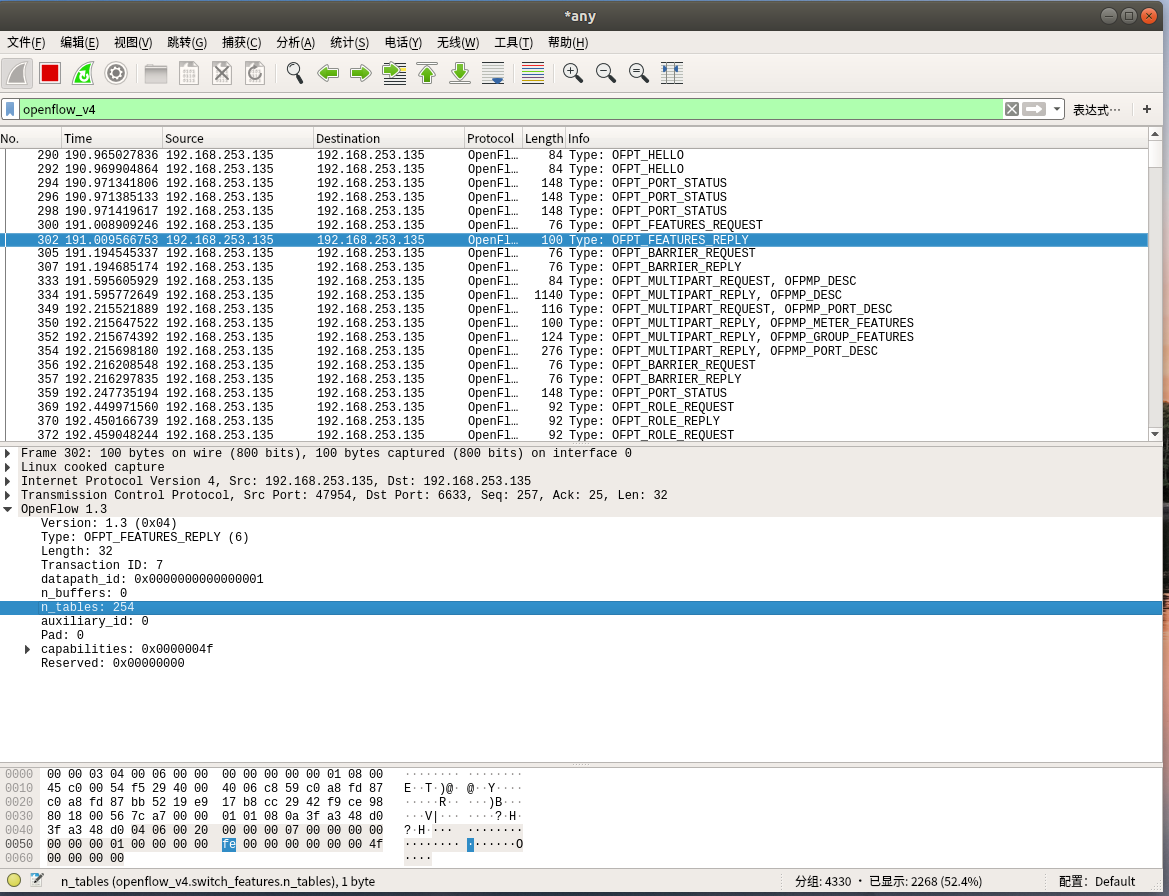Sort packets by the Time column
The height and width of the screenshot is (896, 1169).
112,138
